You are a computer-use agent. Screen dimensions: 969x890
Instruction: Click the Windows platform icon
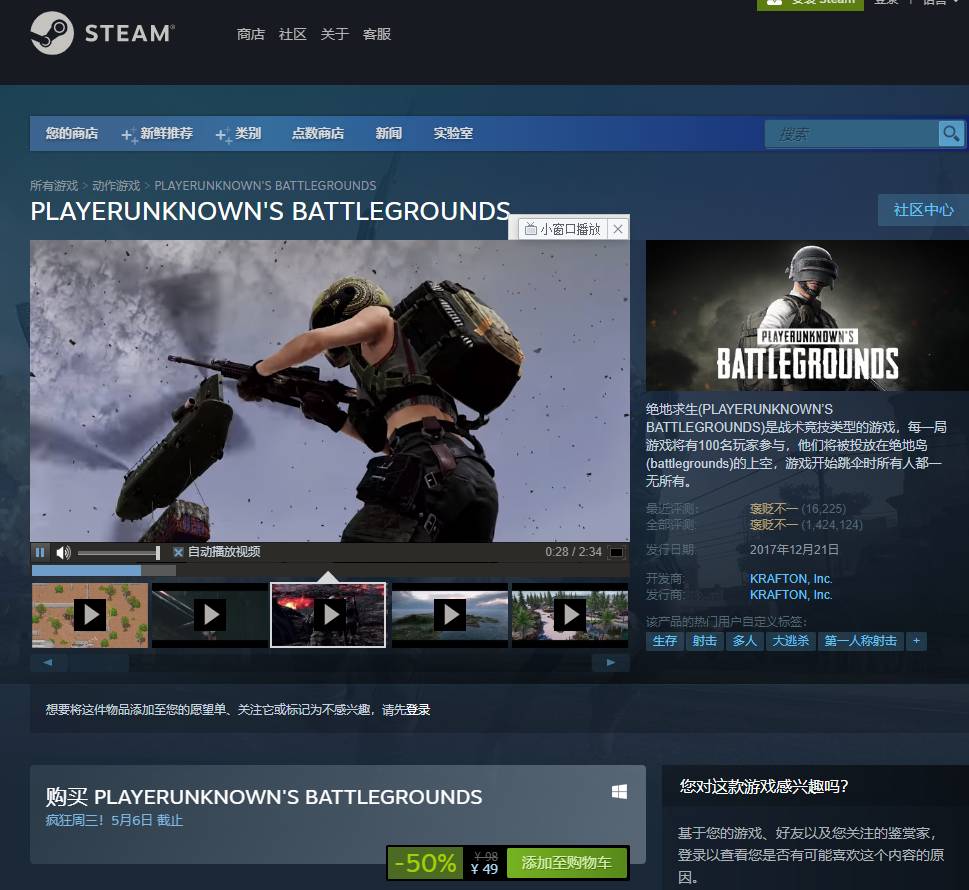click(619, 792)
